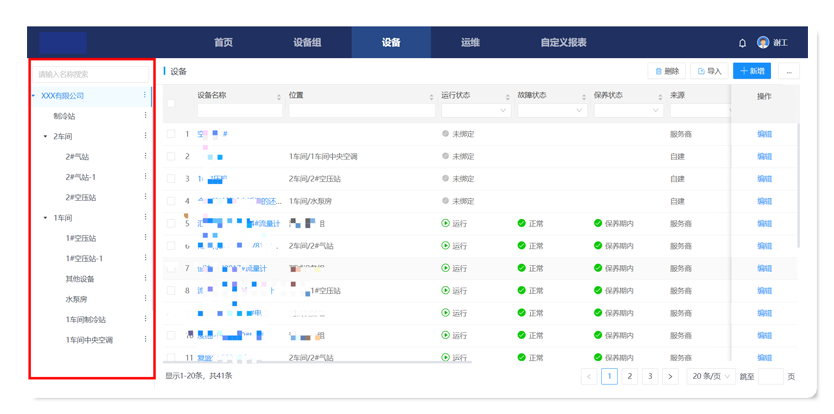Sort by the 设备名称 column sort arrows
This screenshot has width=834, height=414.
279,96
